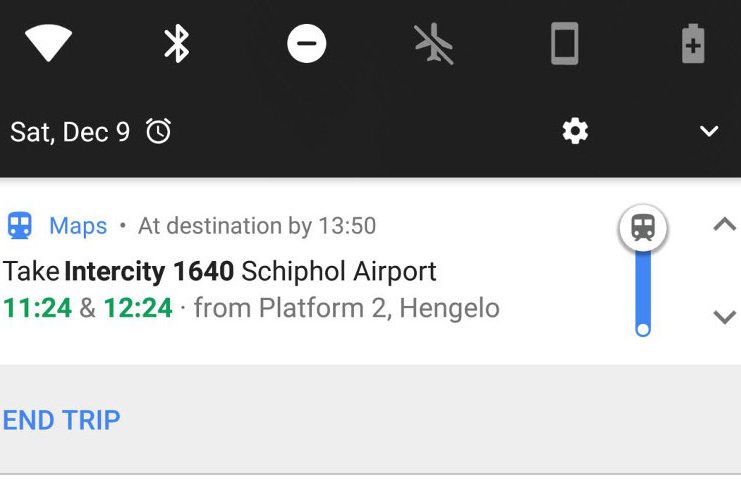Tap the Maps app name label

78,226
